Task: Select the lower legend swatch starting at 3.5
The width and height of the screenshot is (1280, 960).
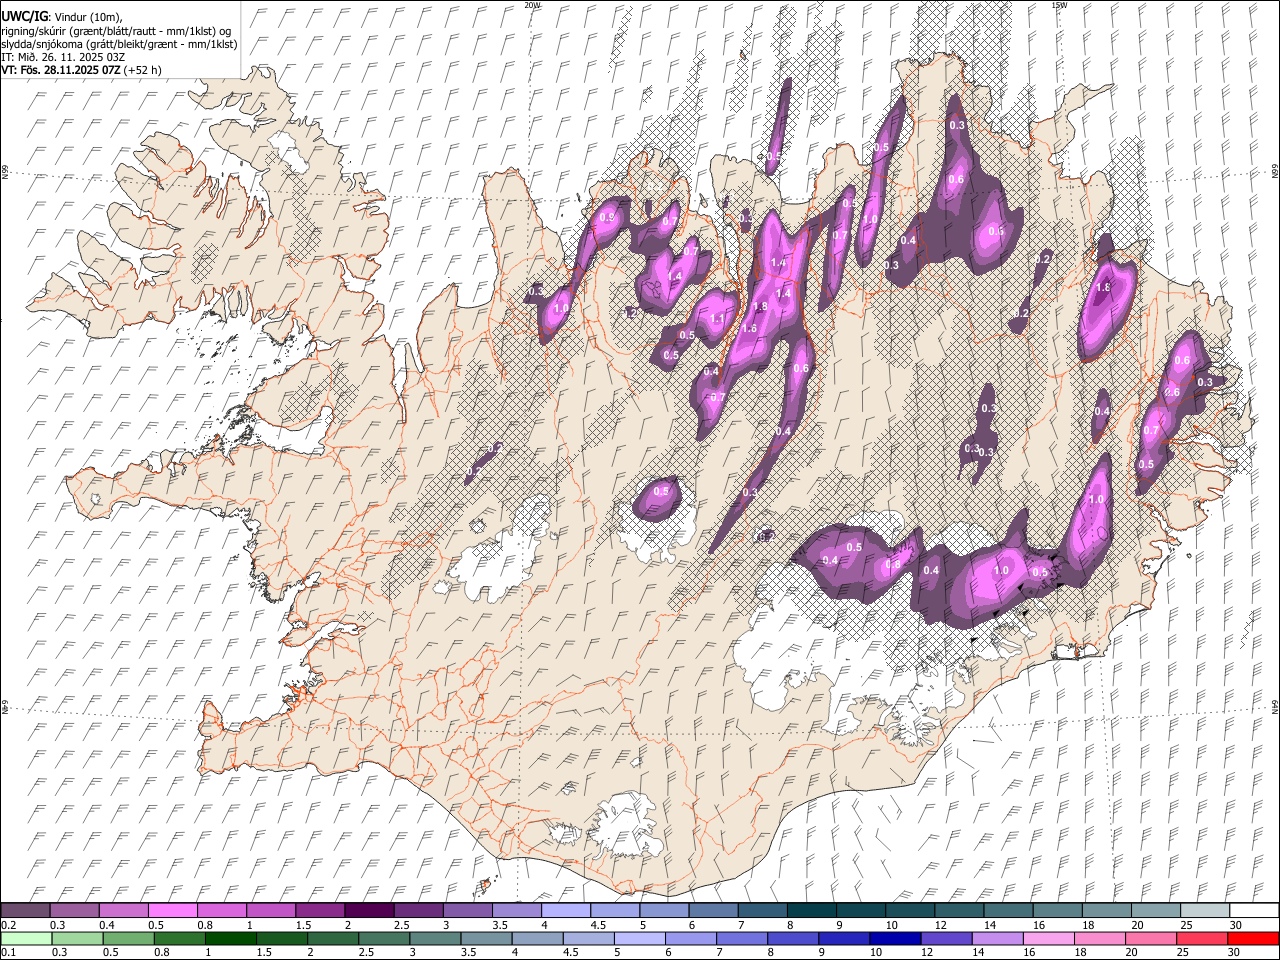Action: coord(486,939)
